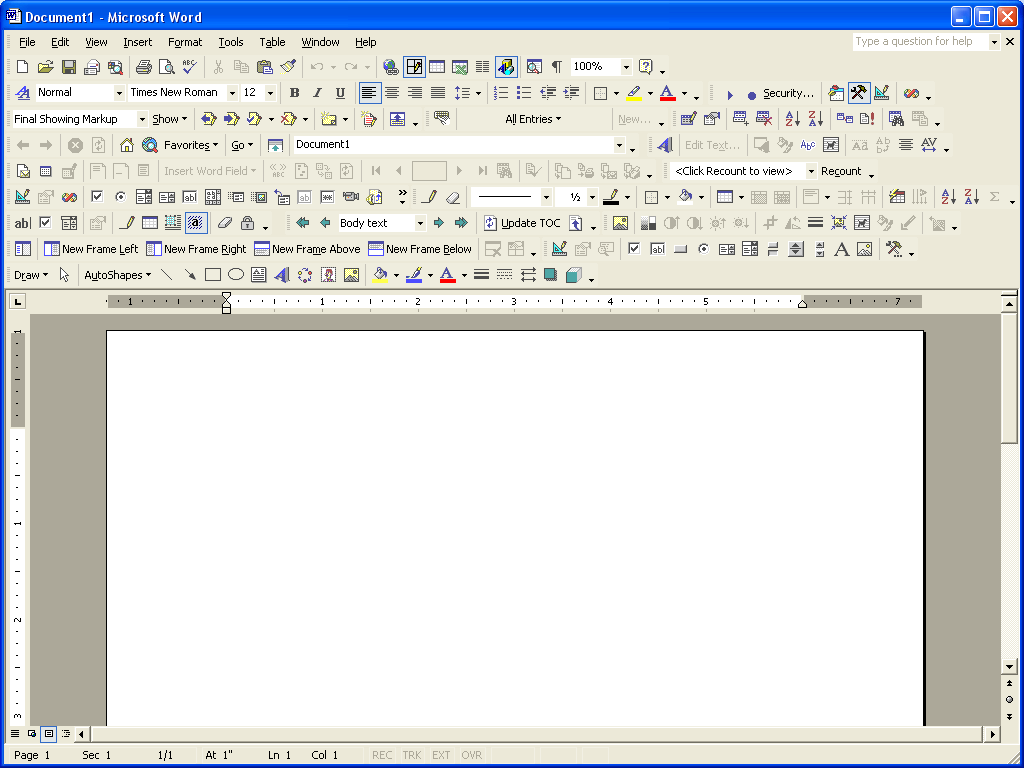
Task: Select the Format Painter tool
Action: (288, 66)
